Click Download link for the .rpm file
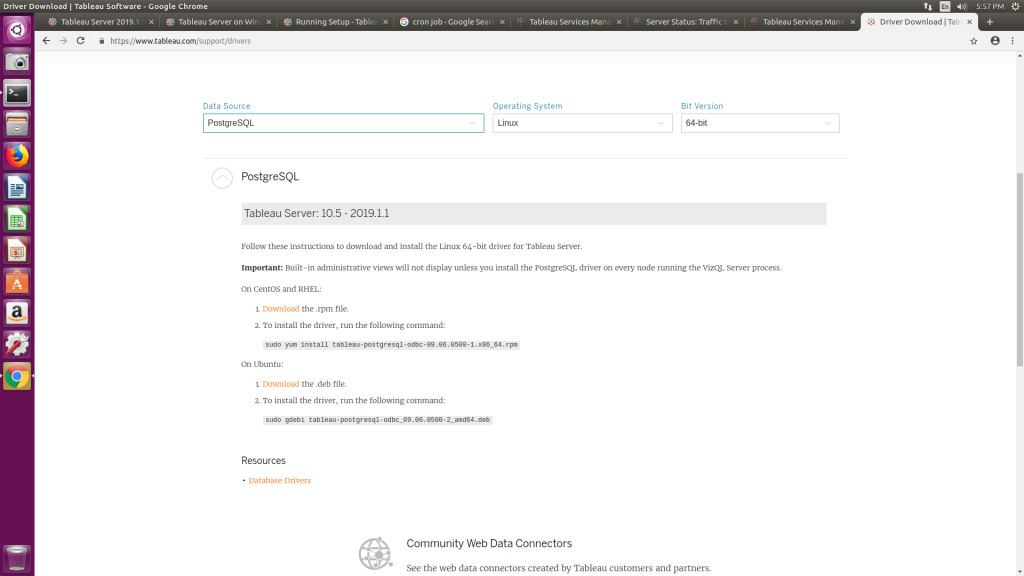The image size is (1024, 576). coord(280,309)
